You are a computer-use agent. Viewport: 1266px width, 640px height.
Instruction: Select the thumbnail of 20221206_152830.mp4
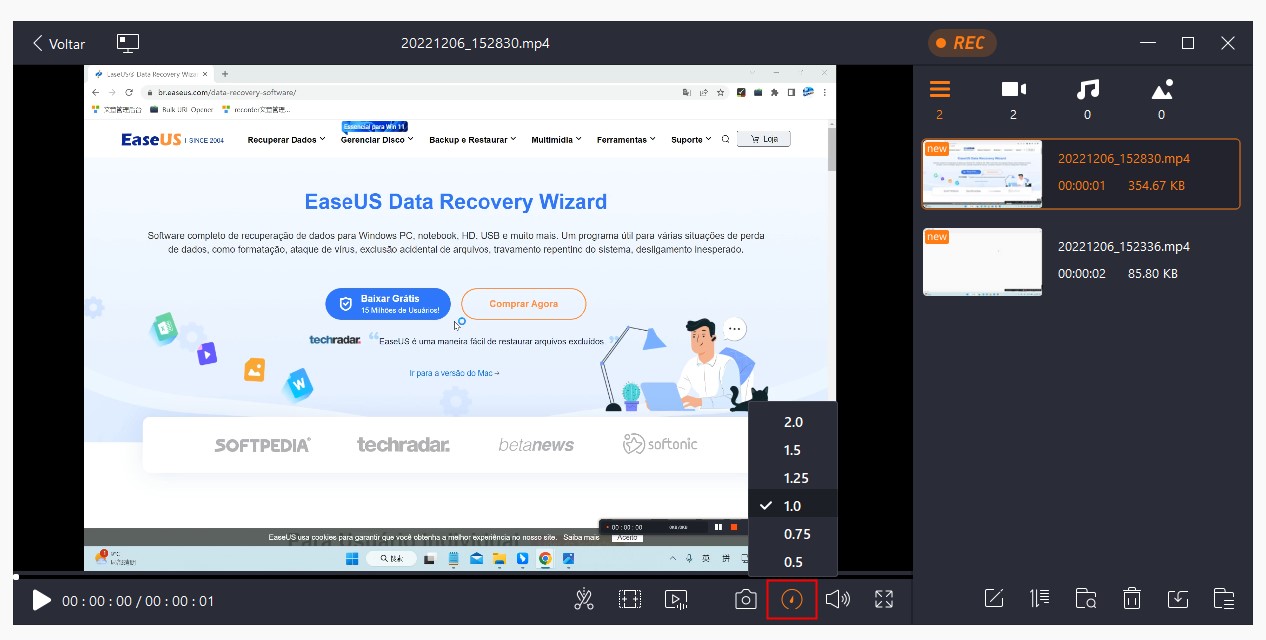982,174
